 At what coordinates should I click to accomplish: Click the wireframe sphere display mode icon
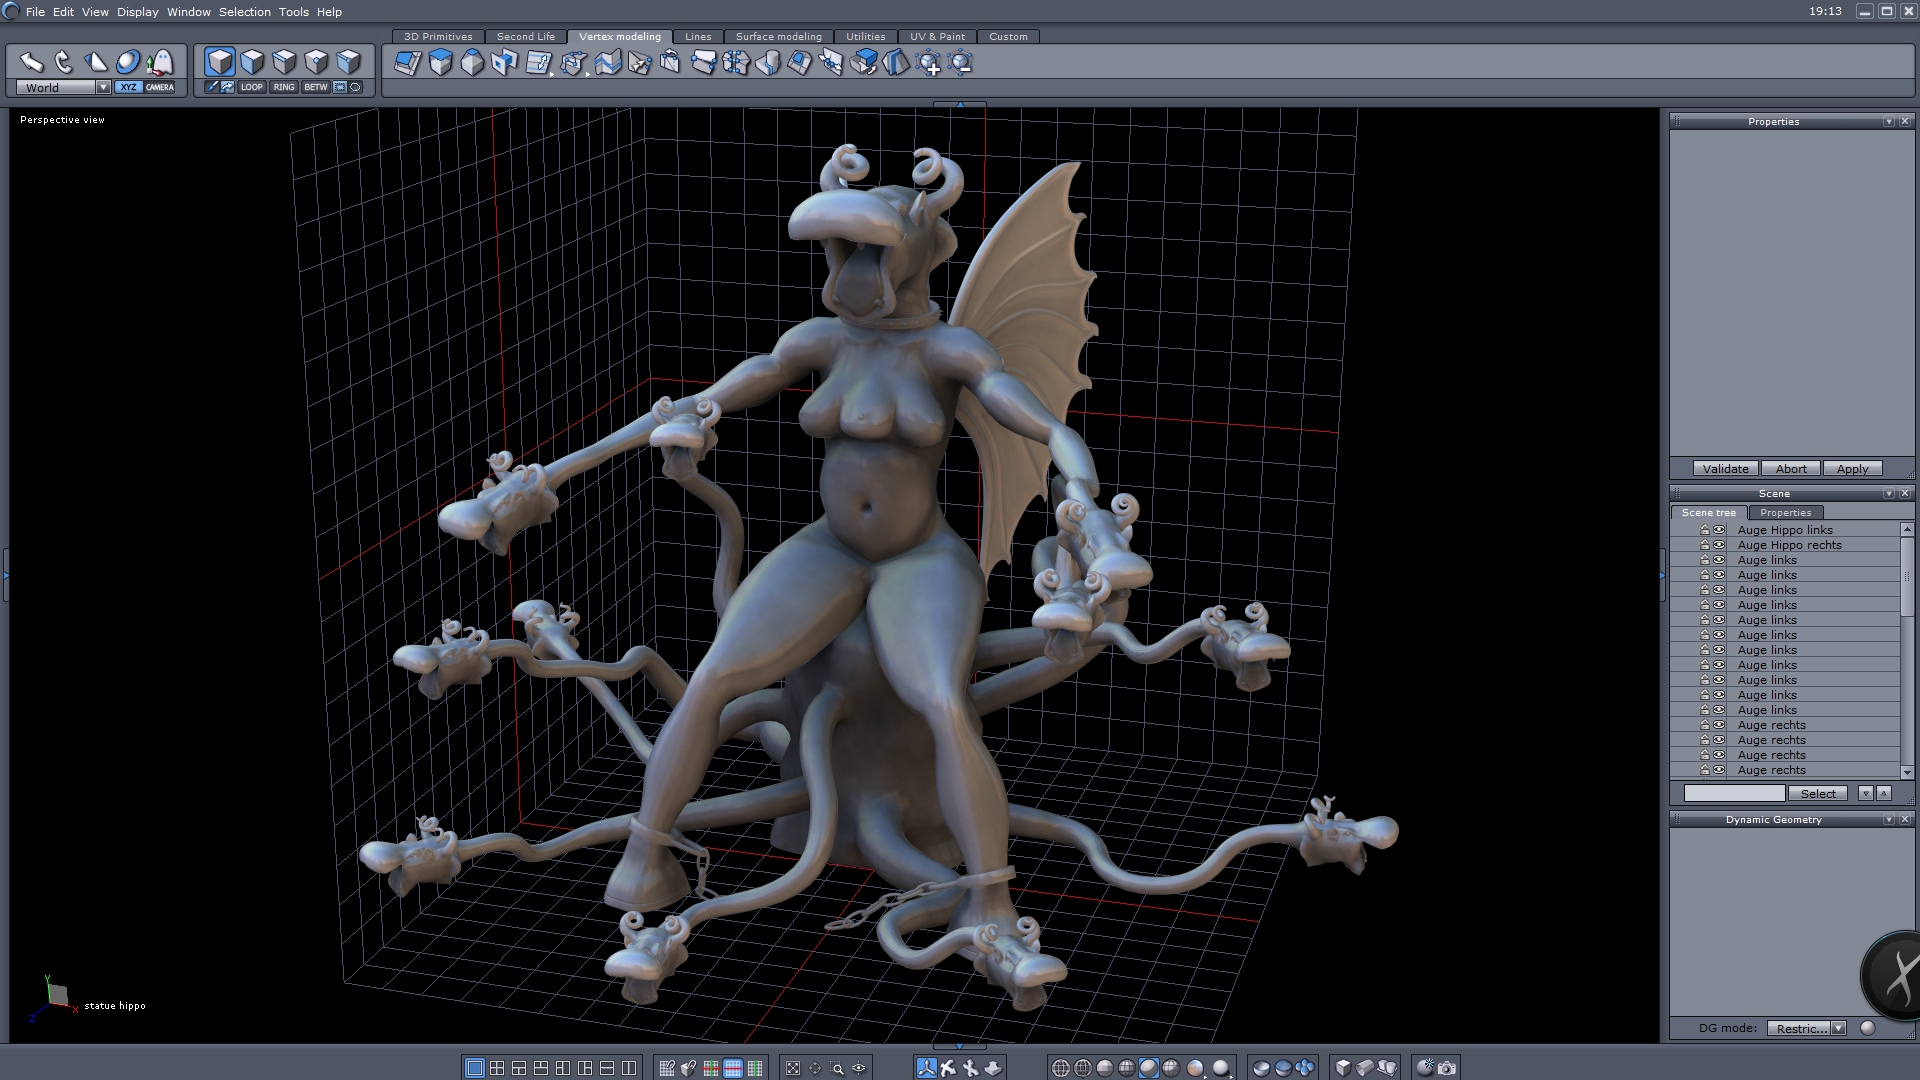pos(1061,1068)
